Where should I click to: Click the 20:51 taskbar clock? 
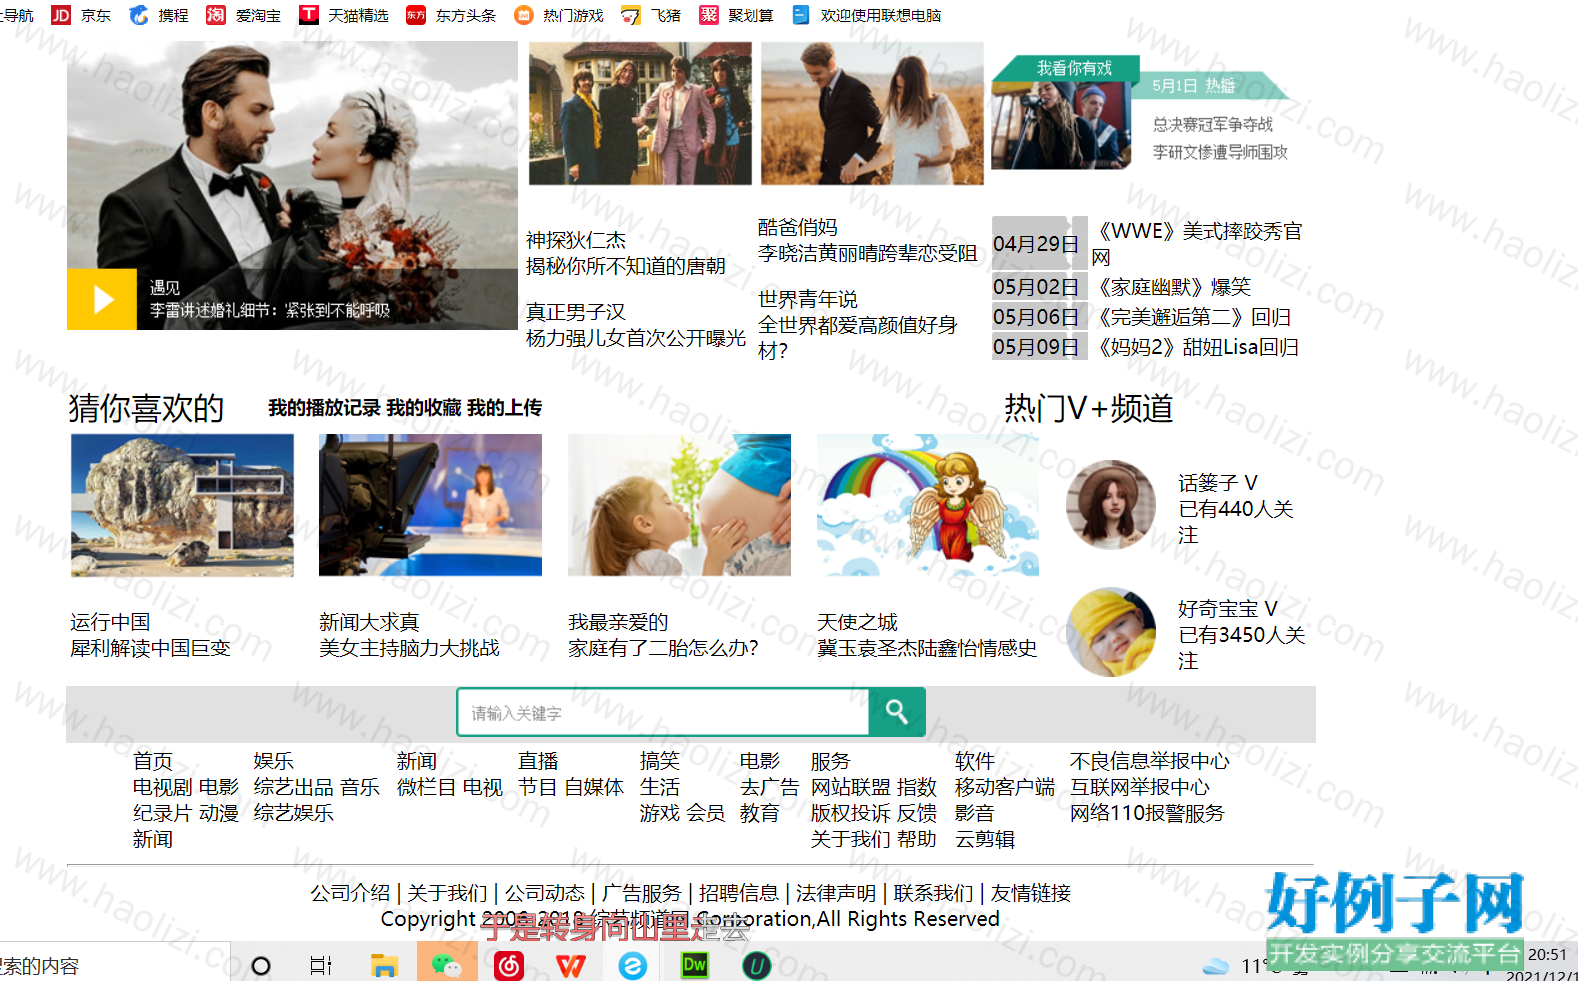[x=1547, y=955]
